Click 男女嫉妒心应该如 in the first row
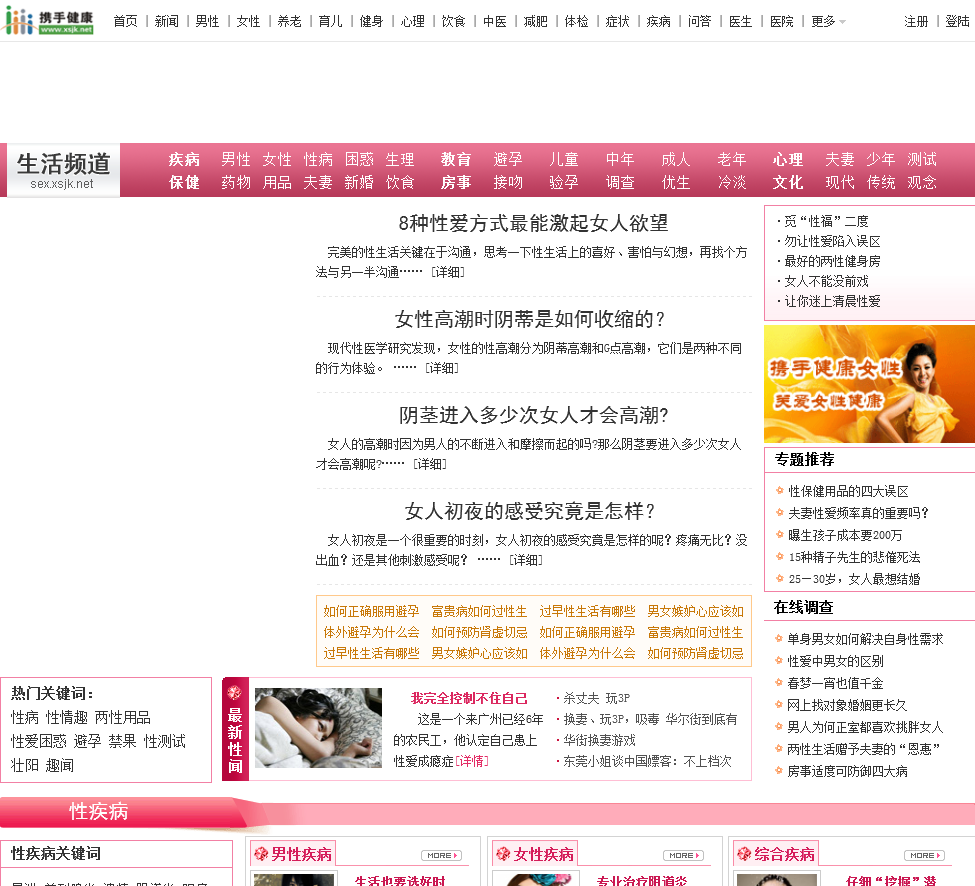Viewport: 975px width, 886px height. [695, 612]
